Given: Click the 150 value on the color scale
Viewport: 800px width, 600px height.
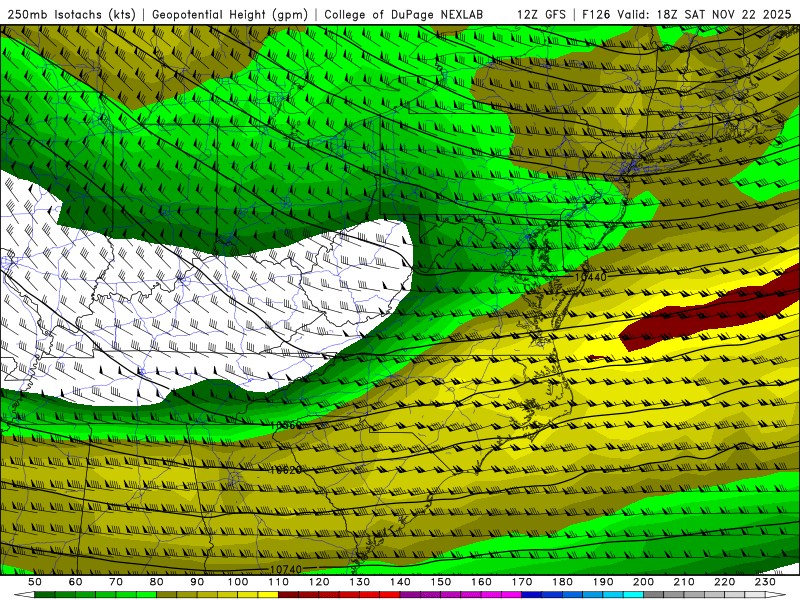Looking at the screenshot, I should pos(441,582).
